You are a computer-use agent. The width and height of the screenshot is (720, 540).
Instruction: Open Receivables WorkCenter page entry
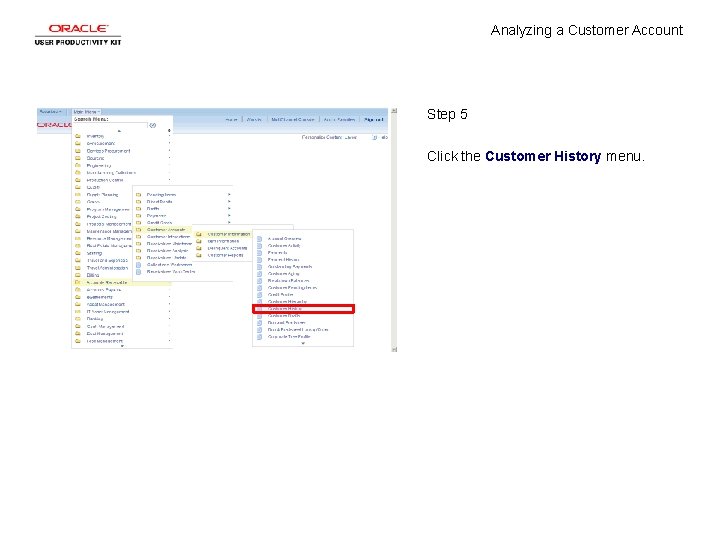pos(171,272)
